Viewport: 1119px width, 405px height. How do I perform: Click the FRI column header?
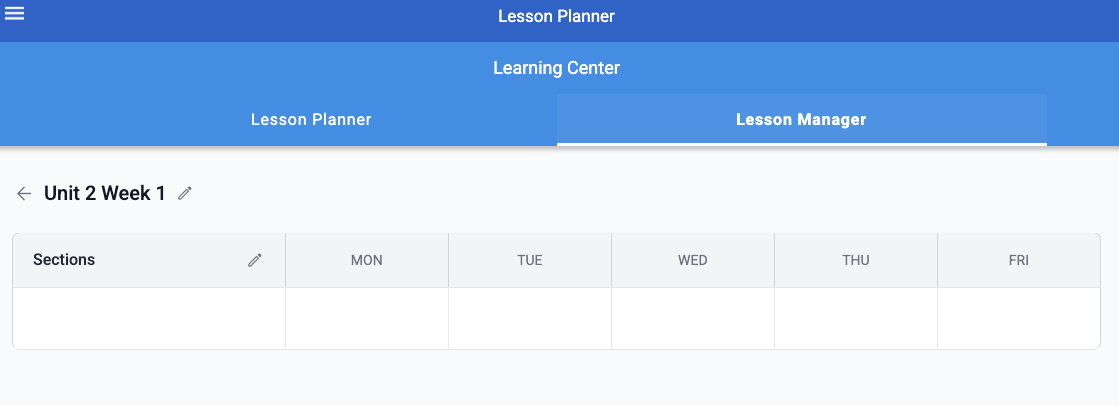coord(1019,260)
